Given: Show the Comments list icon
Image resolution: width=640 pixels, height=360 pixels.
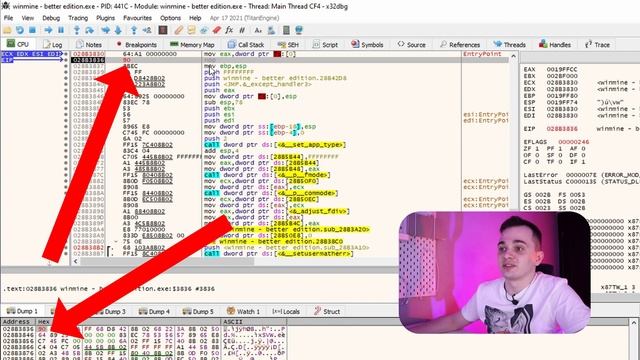Looking at the screenshot, I should click(191, 30).
